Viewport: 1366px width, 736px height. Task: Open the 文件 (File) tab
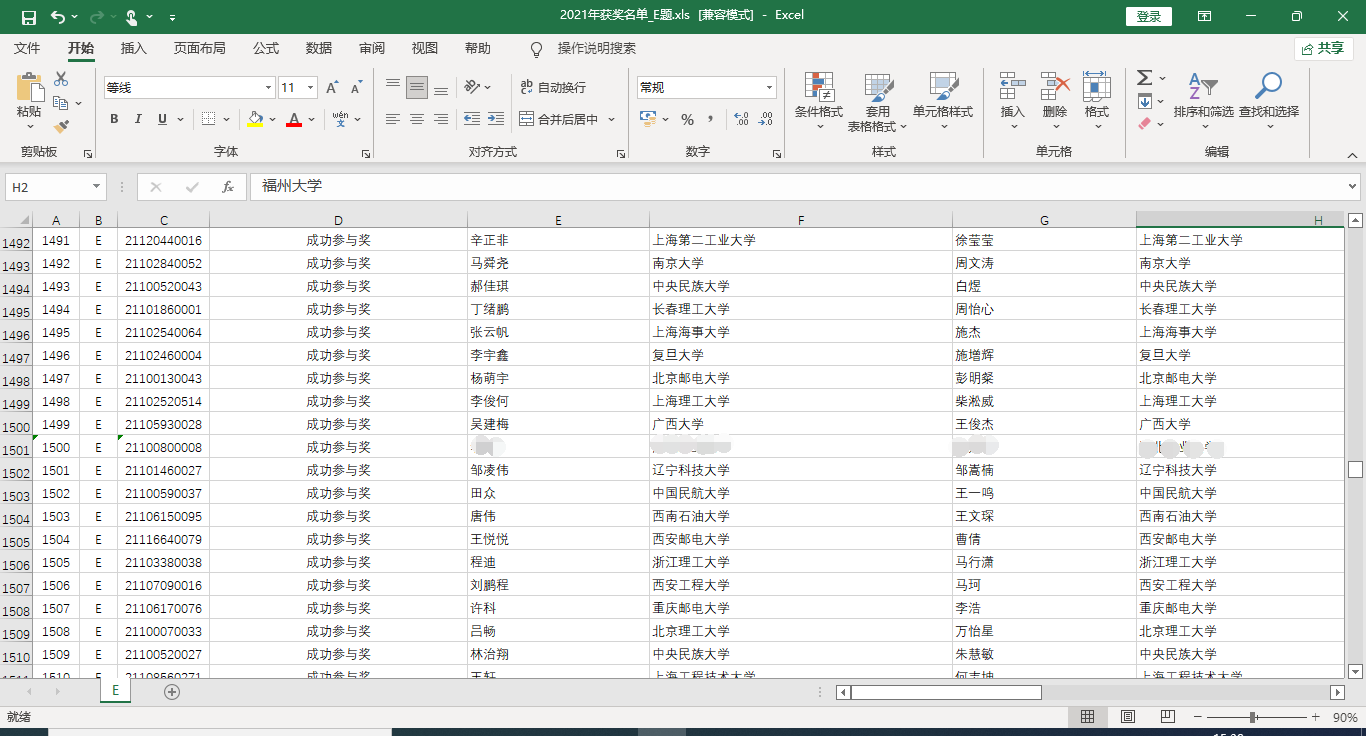pyautogui.click(x=27, y=48)
